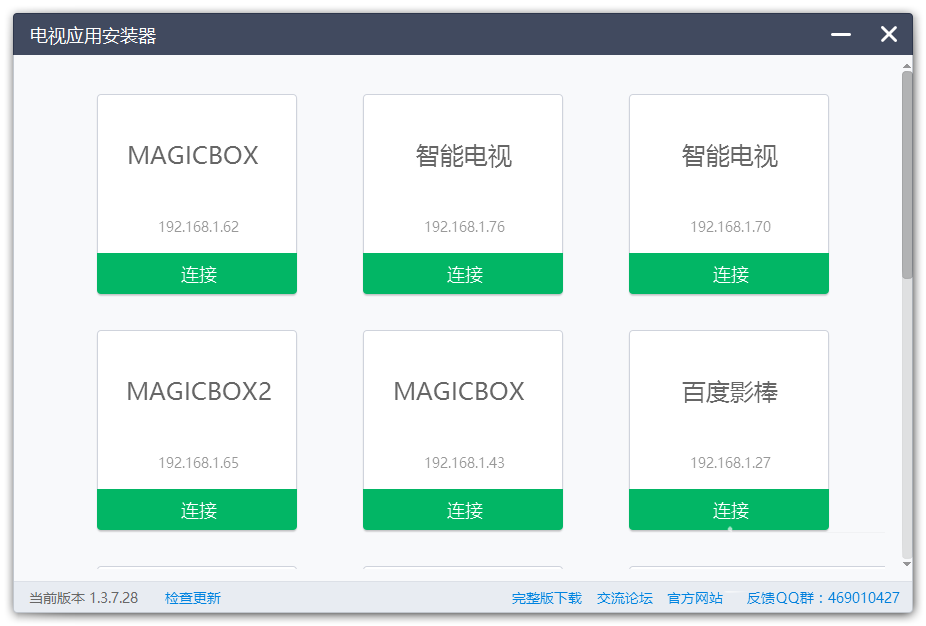Click the IP address 192.168.1.65
The height and width of the screenshot is (626, 926).
pos(198,462)
